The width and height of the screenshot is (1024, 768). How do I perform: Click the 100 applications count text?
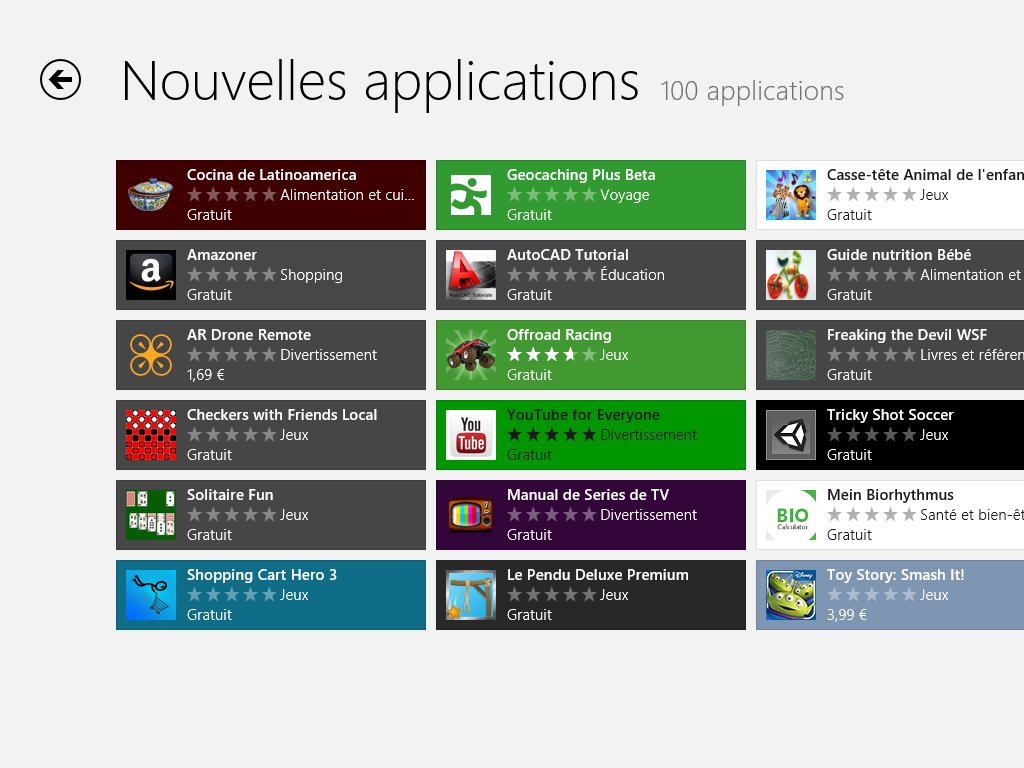(x=752, y=92)
